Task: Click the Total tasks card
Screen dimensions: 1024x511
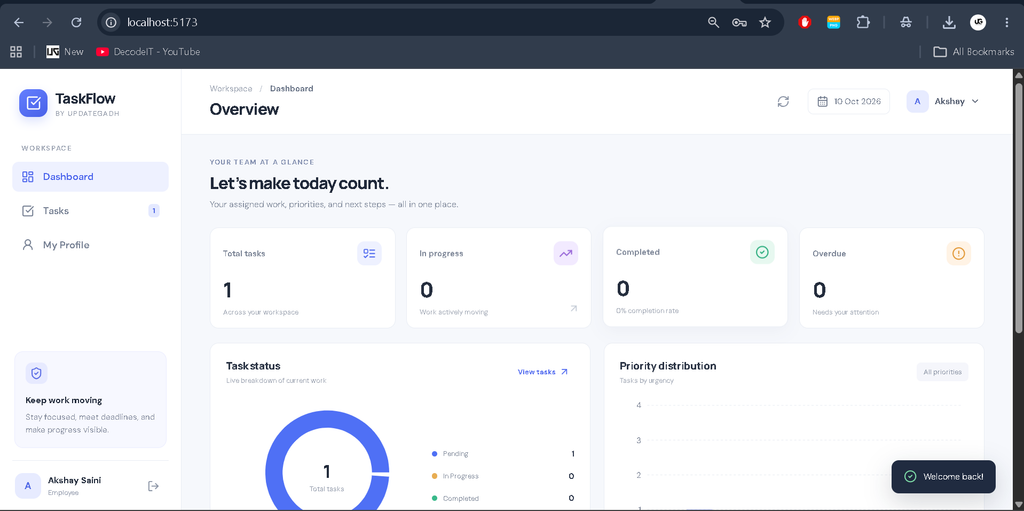Action: pyautogui.click(x=302, y=278)
